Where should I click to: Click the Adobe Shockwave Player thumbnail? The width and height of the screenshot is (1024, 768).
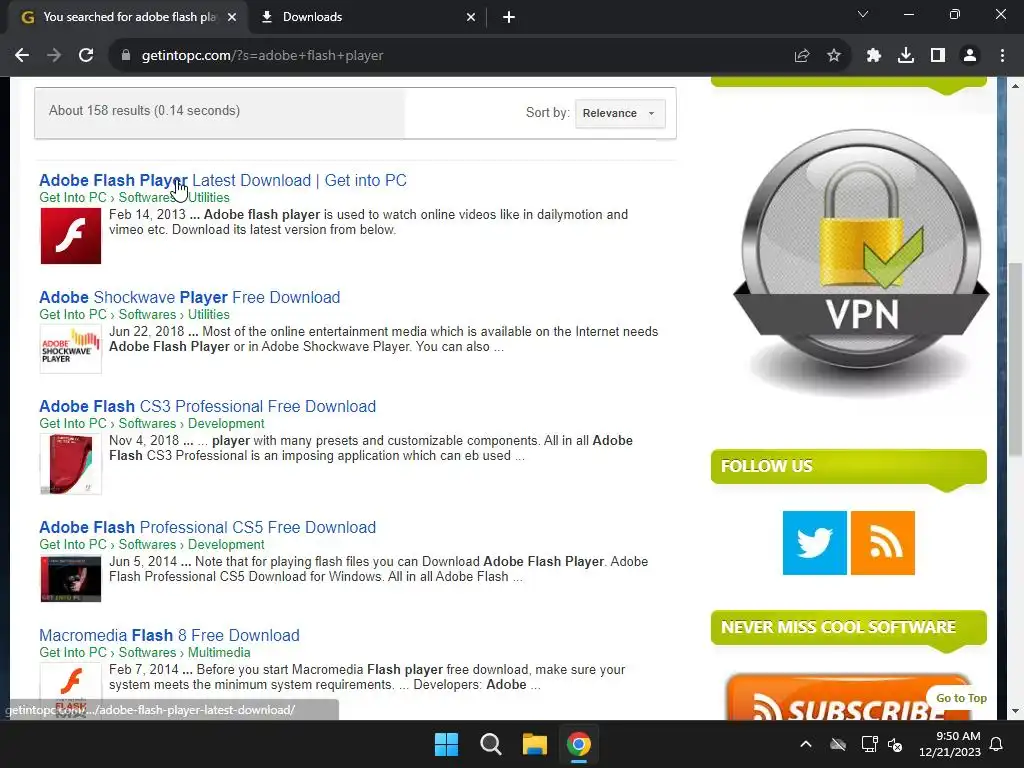click(x=71, y=349)
